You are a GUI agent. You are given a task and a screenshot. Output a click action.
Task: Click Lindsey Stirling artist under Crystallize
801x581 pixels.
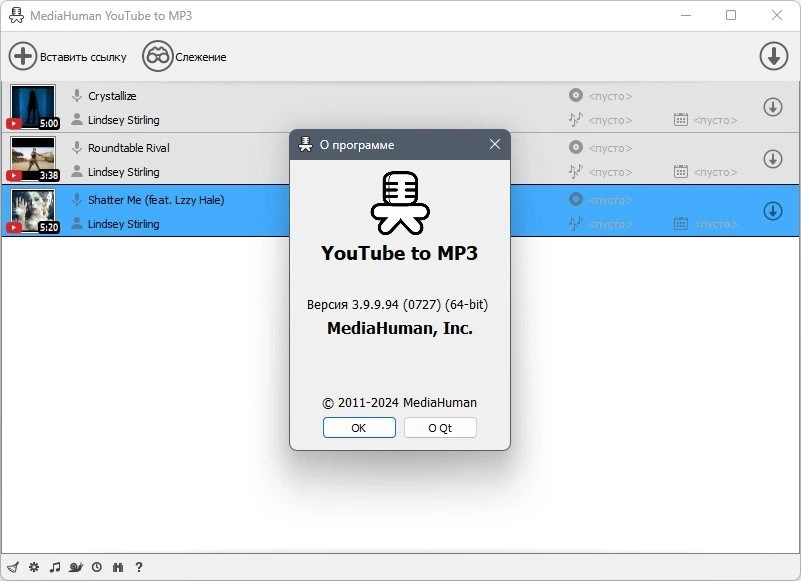(x=124, y=120)
